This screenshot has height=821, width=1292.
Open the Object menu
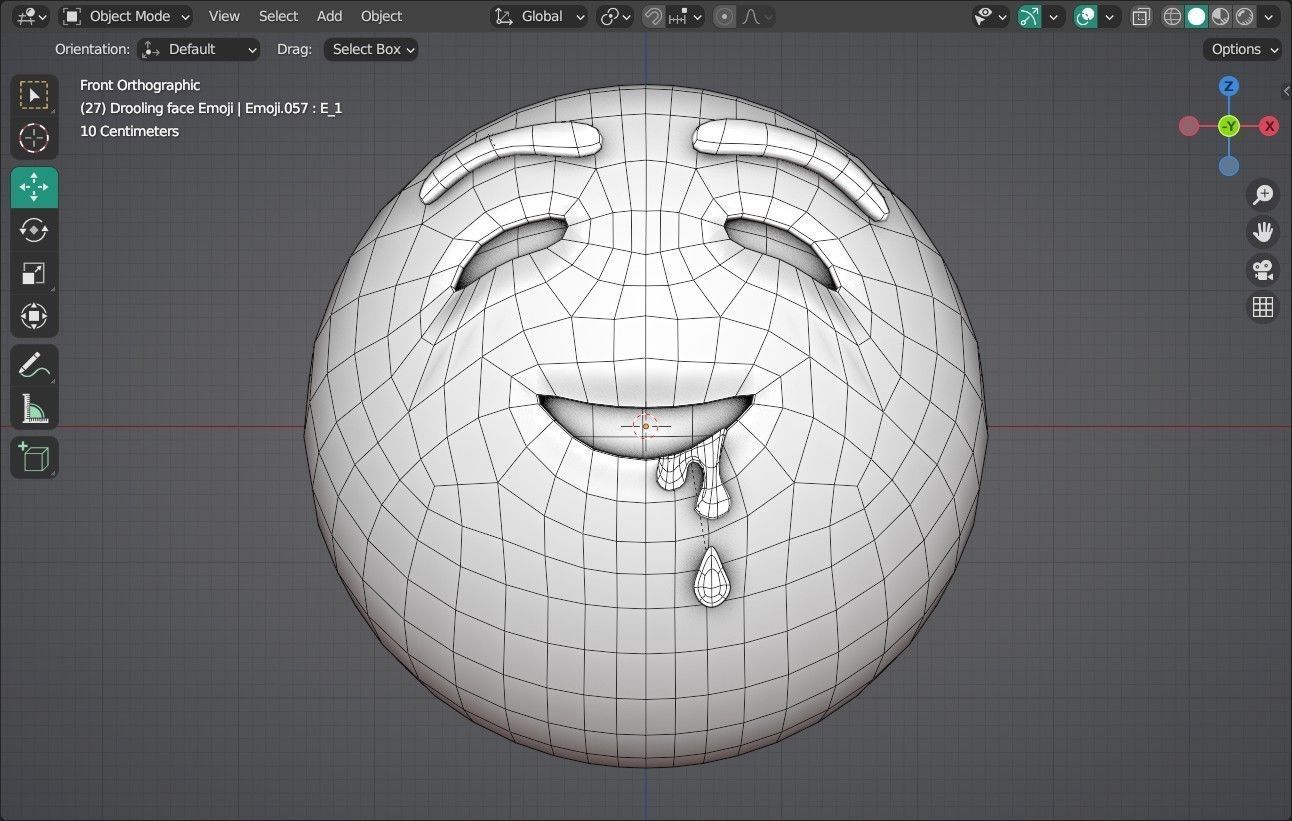tap(381, 16)
